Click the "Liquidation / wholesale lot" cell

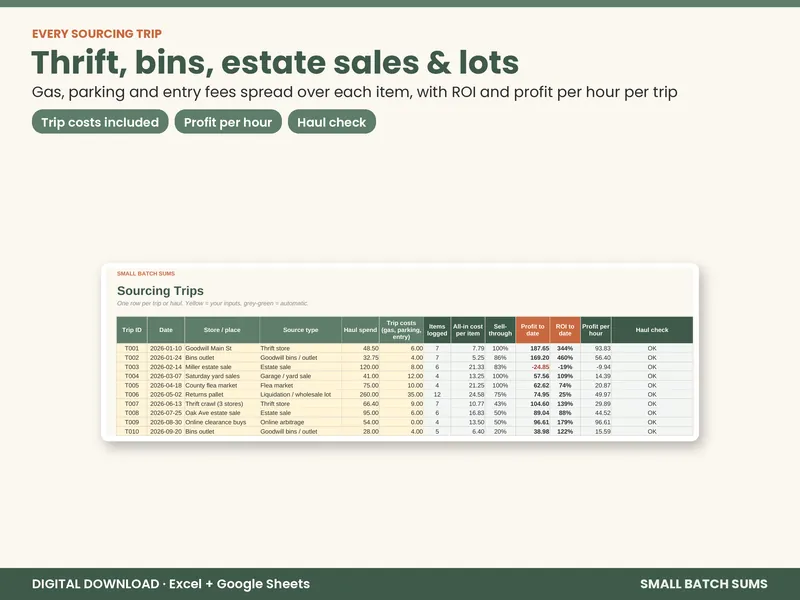(x=301, y=394)
